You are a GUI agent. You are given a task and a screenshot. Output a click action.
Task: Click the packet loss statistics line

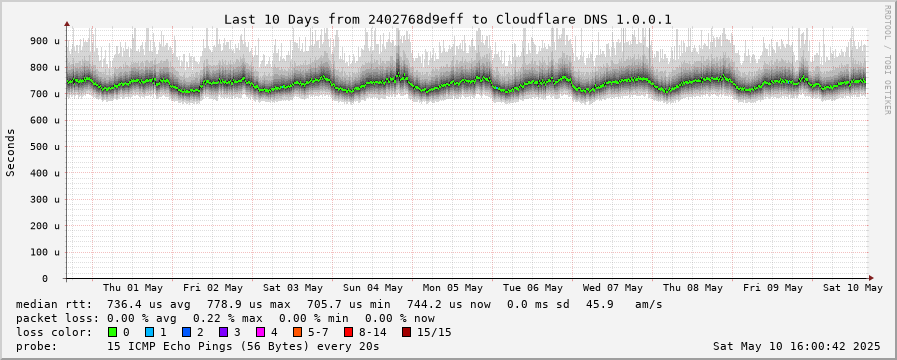[x=225, y=318]
